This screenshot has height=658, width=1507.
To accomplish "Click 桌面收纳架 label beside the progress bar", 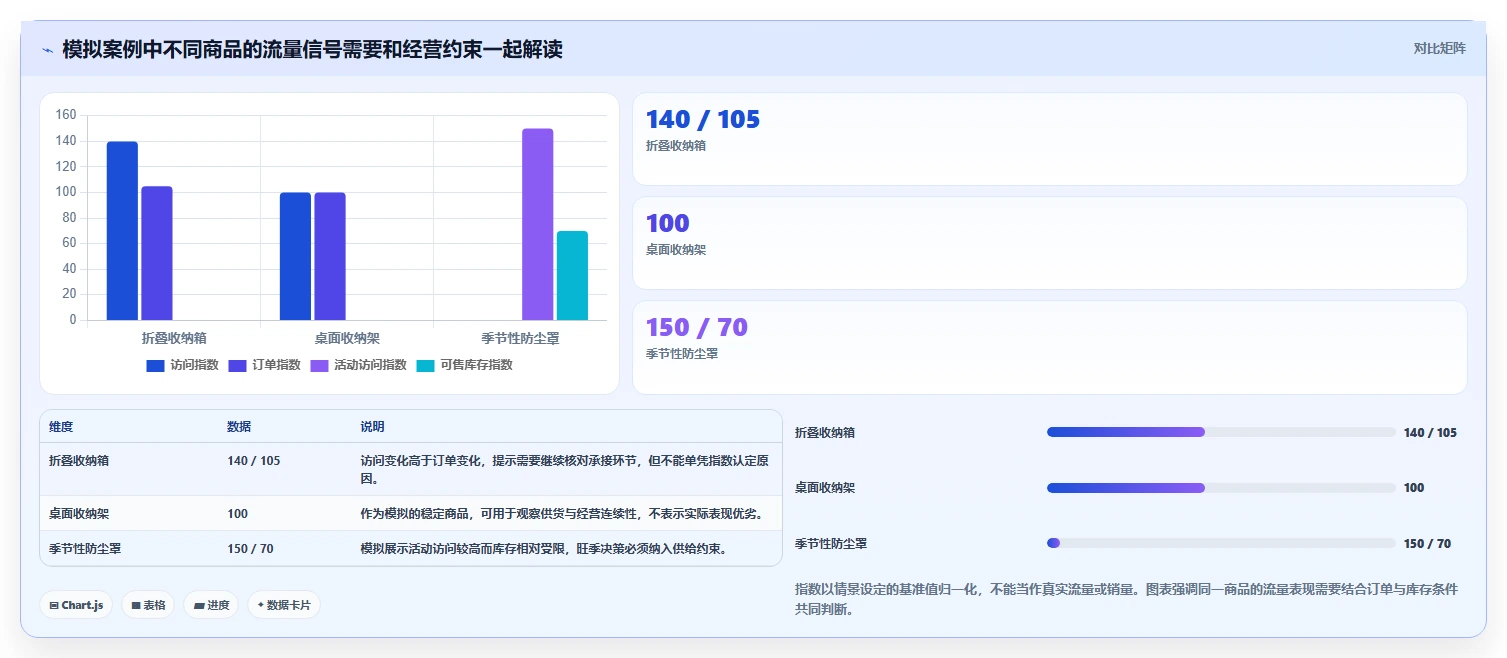I will pyautogui.click(x=825, y=488).
